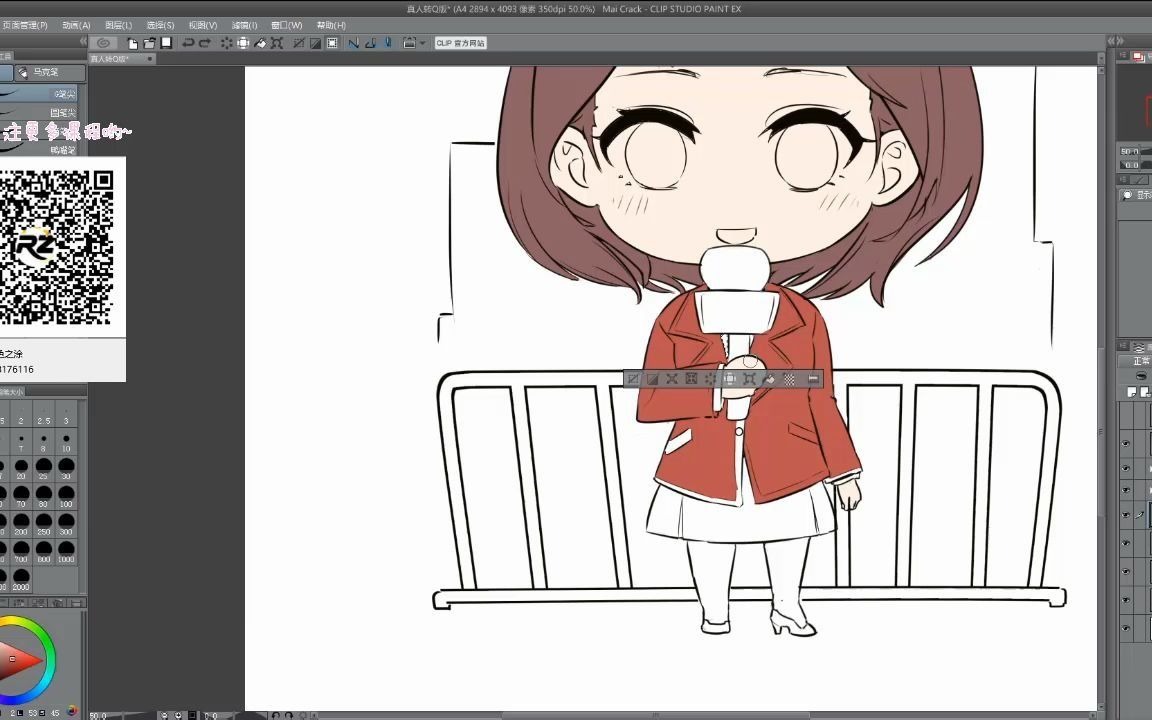
Task: Close the 真人转Q版 canvas tab
Action: coord(150,59)
